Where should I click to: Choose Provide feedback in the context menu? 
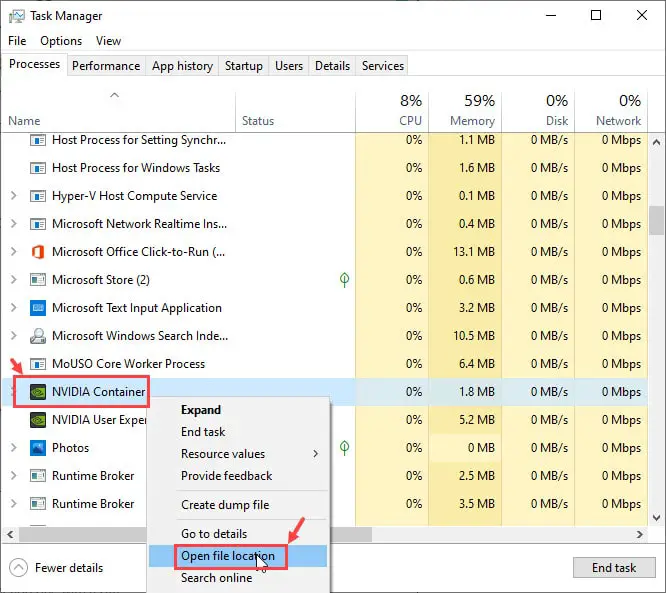(x=237, y=476)
